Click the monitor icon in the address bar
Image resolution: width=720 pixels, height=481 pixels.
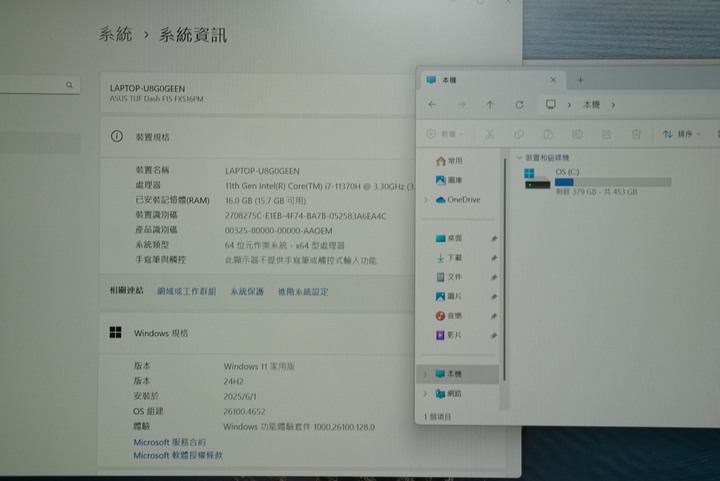pyautogui.click(x=551, y=105)
